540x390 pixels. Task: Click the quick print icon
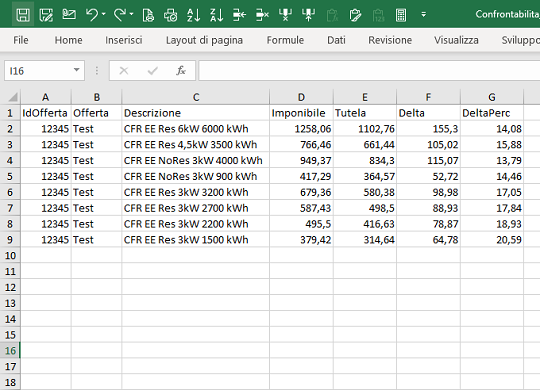[170, 15]
